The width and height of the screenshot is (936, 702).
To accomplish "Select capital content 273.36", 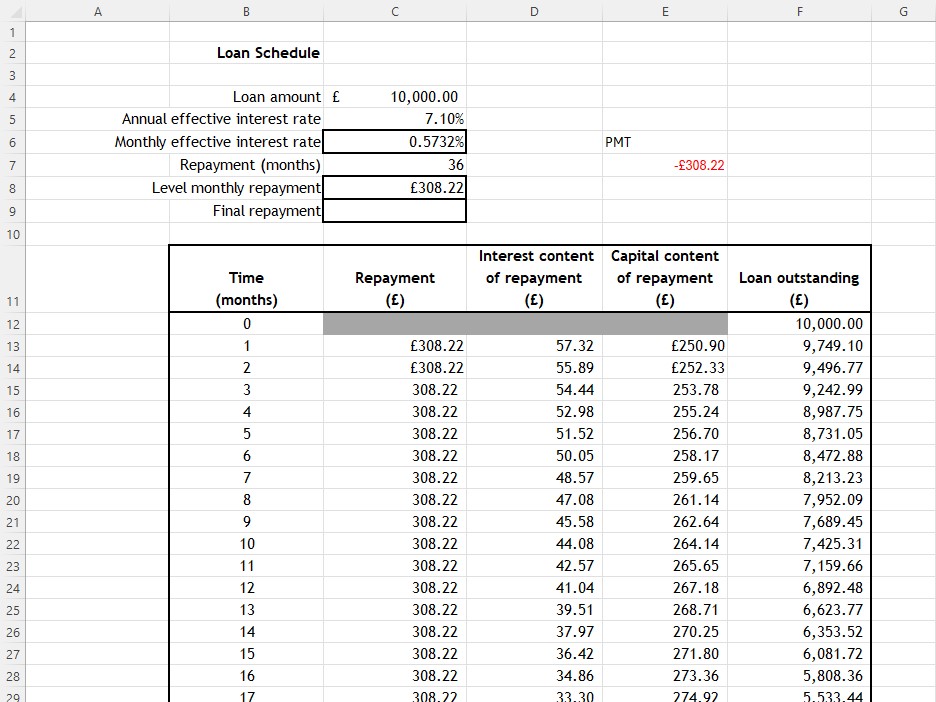I will pos(696,676).
